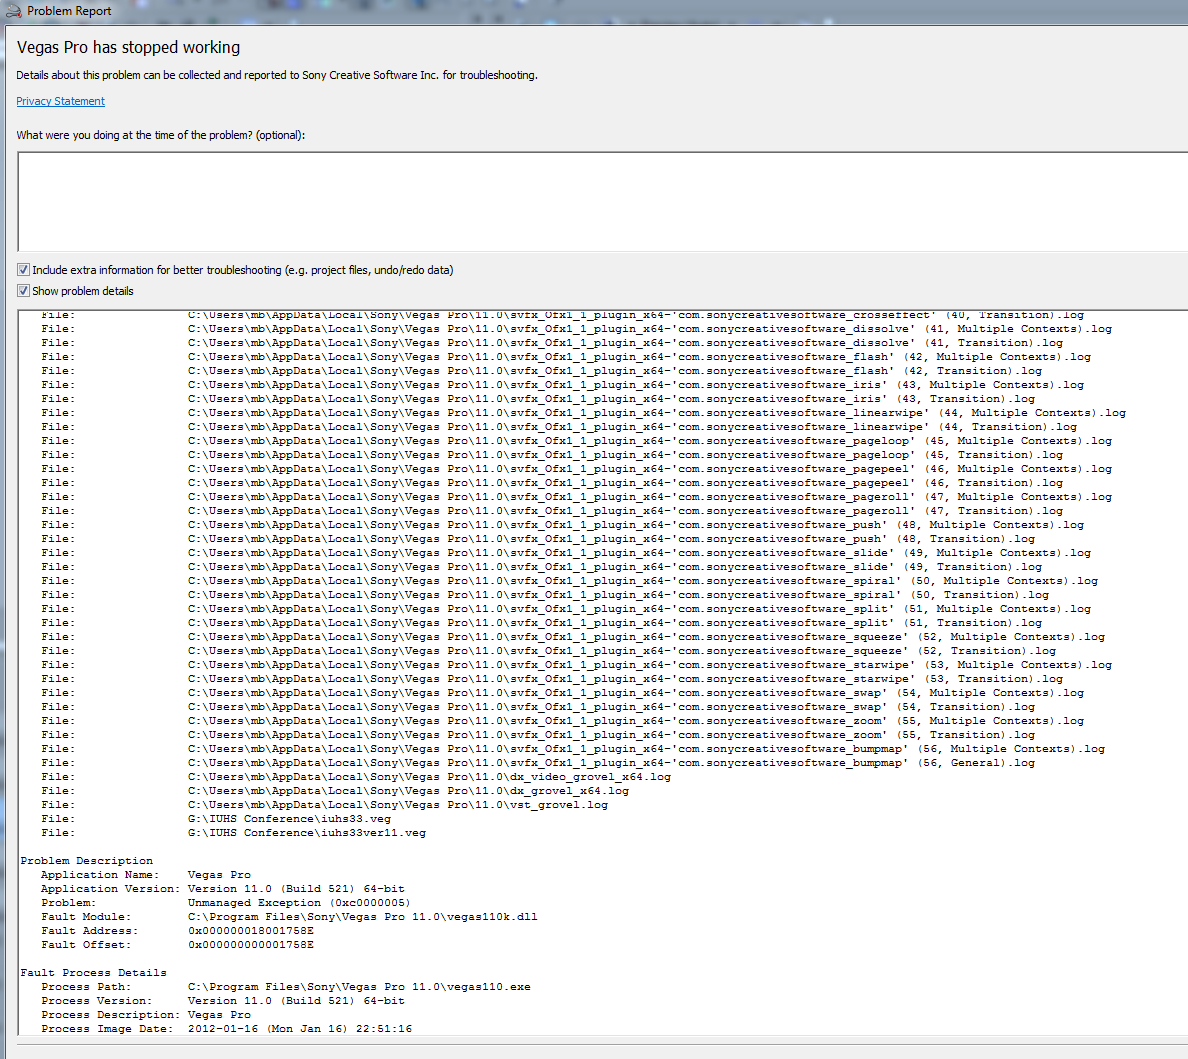The image size is (1188, 1059).
Task: Select the Unmanaged Exception (0xc0000005) text
Action: click(299, 903)
